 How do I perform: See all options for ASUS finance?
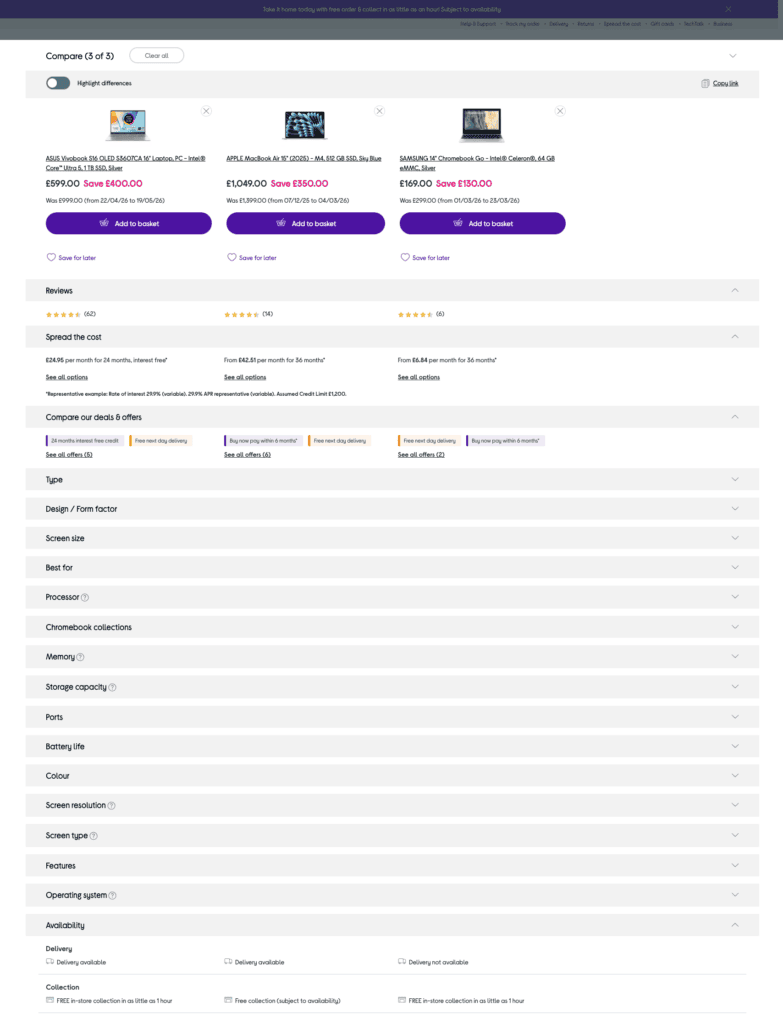coord(67,377)
